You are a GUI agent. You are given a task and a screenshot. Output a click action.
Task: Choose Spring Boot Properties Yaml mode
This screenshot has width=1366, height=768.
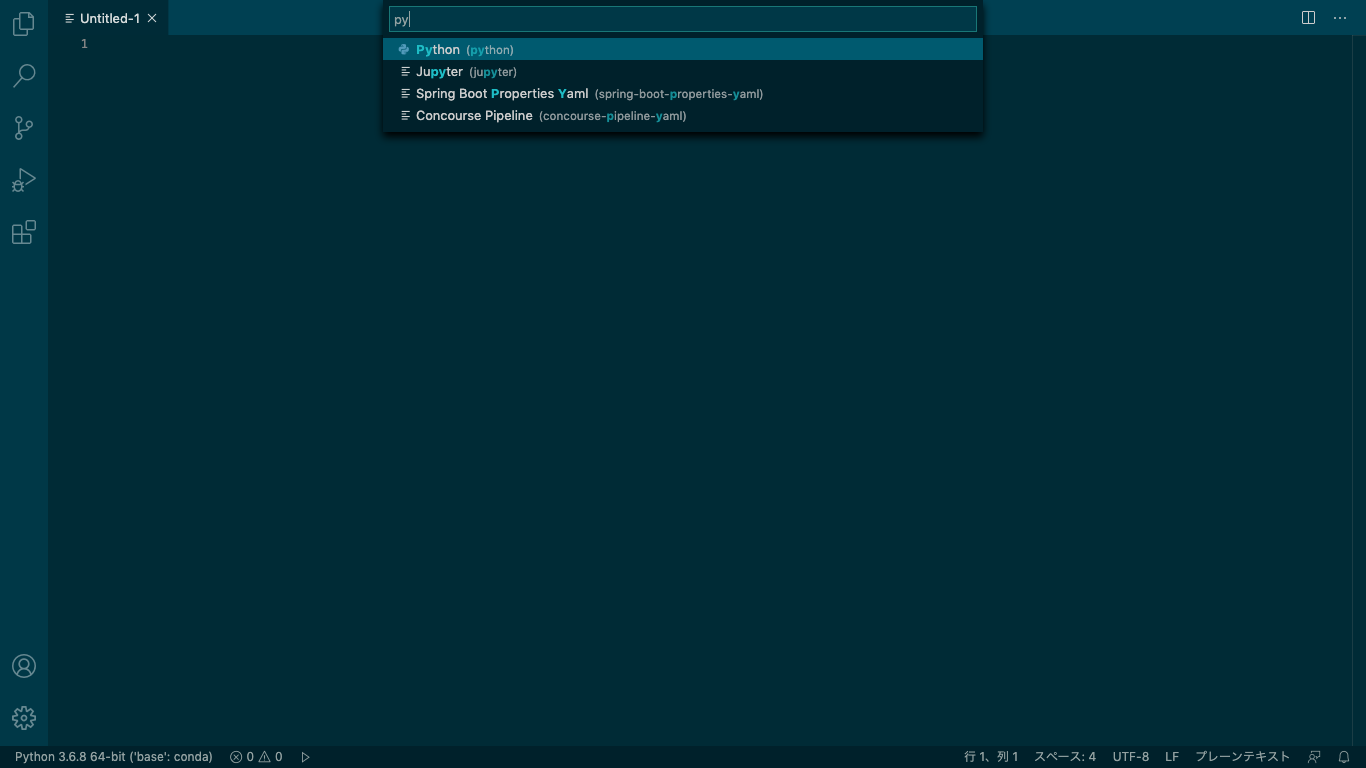[683, 93]
